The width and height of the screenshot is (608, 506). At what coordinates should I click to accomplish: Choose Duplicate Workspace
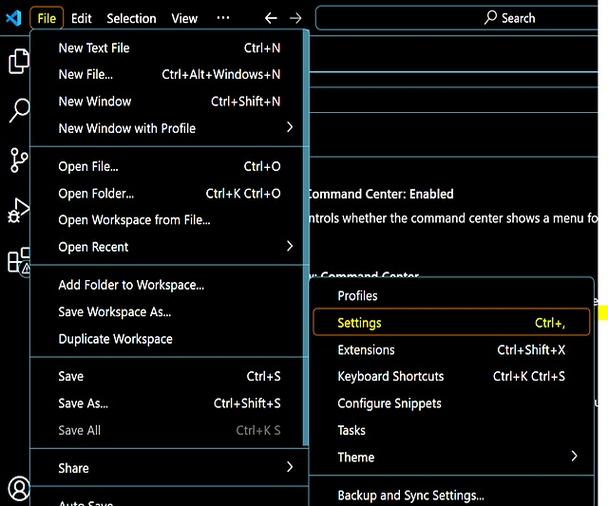169,339
